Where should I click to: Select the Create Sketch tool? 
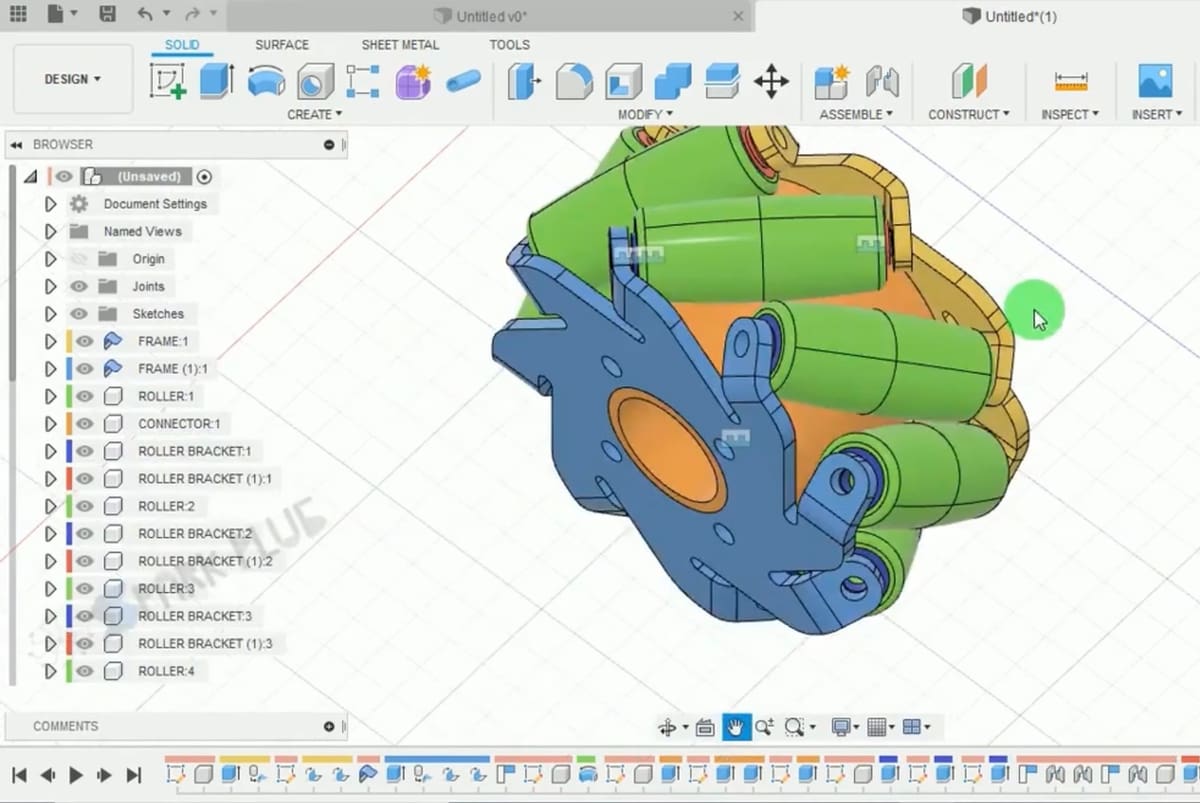pos(167,81)
